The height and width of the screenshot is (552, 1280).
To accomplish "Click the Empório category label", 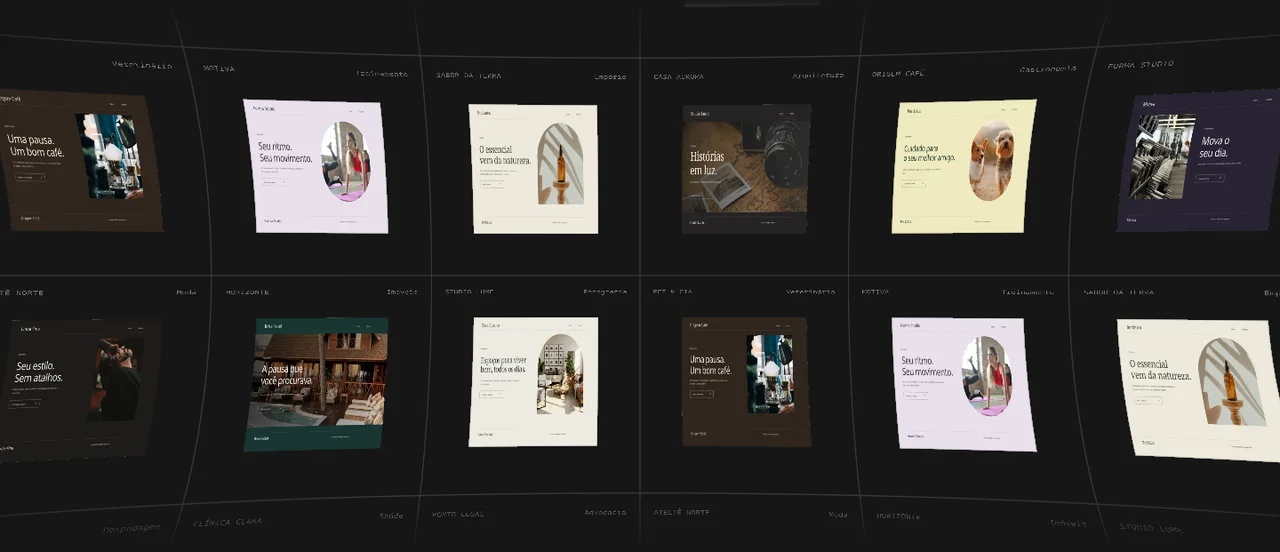I will coord(610,76).
